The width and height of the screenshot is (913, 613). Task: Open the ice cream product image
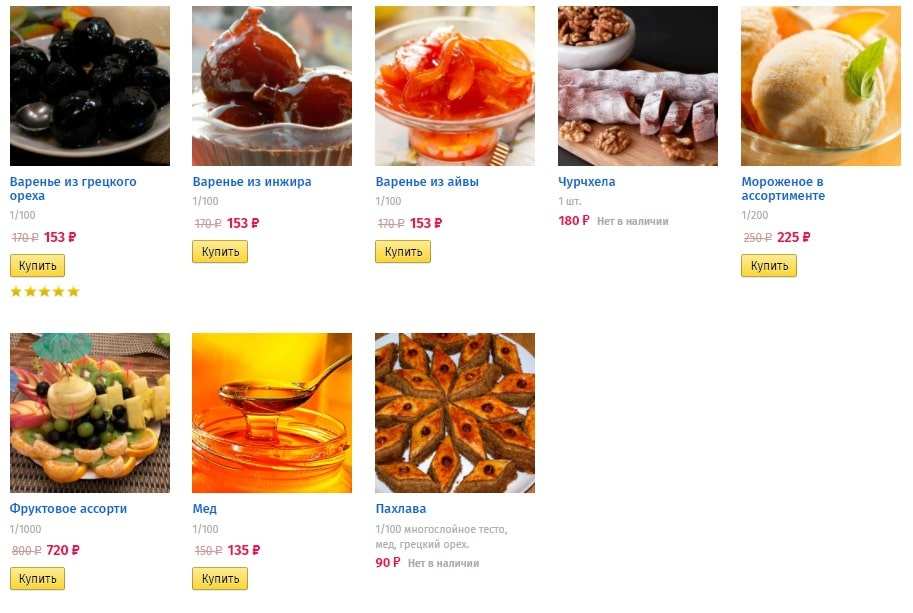[x=821, y=86]
